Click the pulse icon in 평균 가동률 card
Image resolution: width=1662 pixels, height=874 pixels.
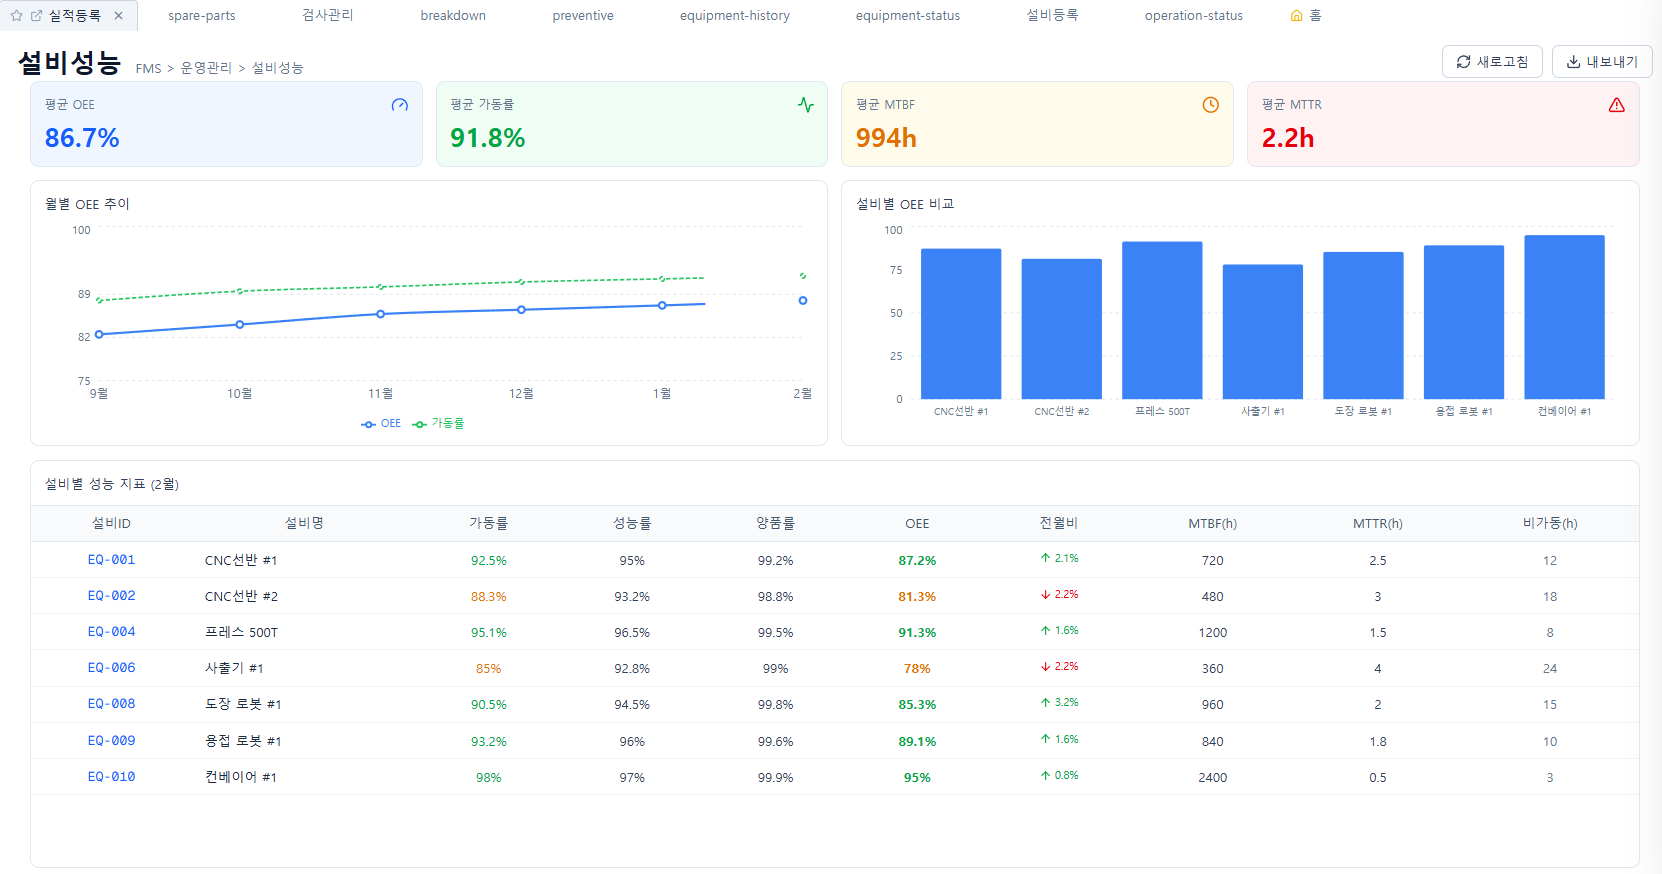(806, 105)
